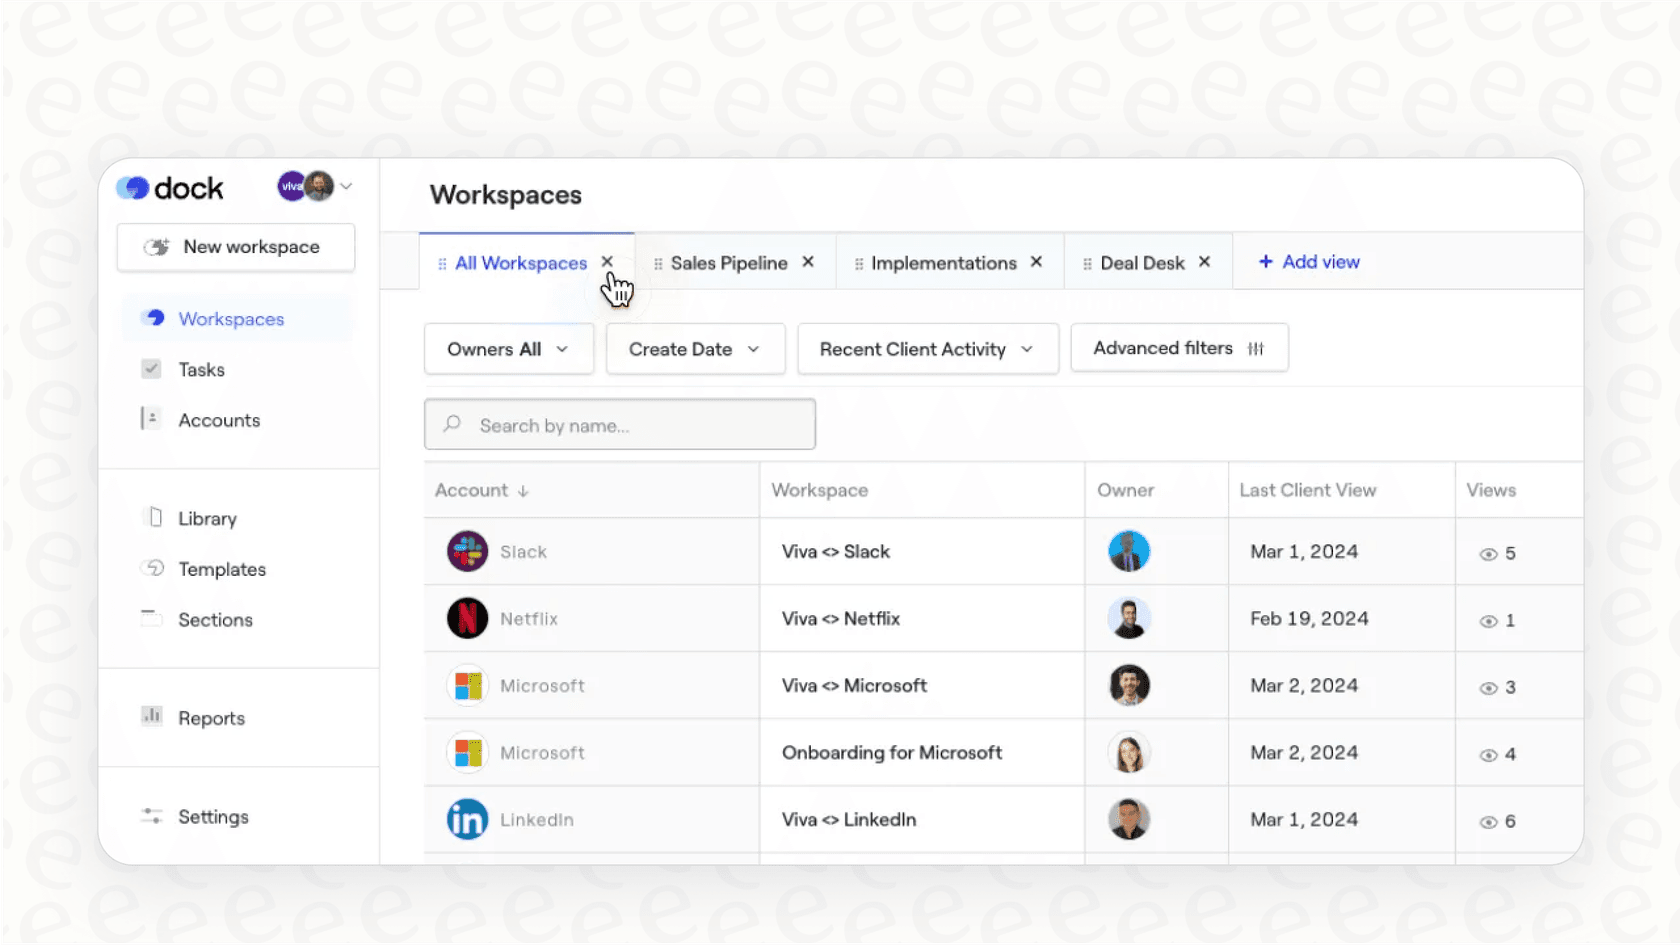Click the LinkedIn account logo
The height and width of the screenshot is (945, 1680).
pos(466,819)
